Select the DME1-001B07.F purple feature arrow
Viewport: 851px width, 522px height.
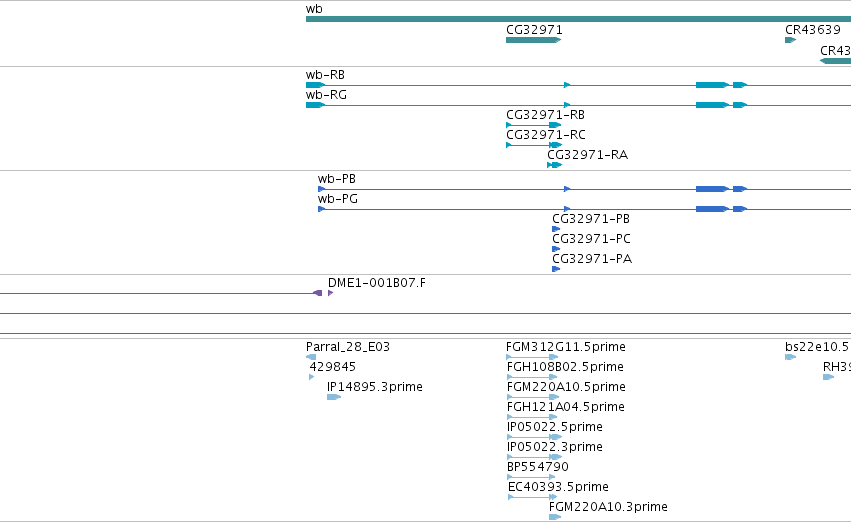331,293
